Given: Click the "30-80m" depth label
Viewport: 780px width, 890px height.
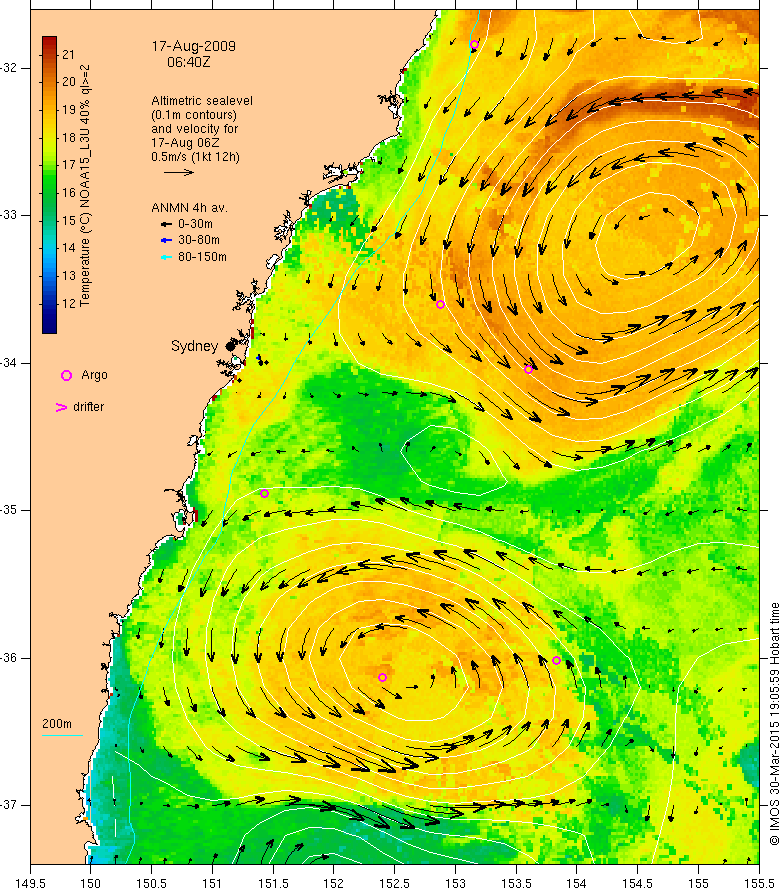Looking at the screenshot, I should tap(199, 241).
